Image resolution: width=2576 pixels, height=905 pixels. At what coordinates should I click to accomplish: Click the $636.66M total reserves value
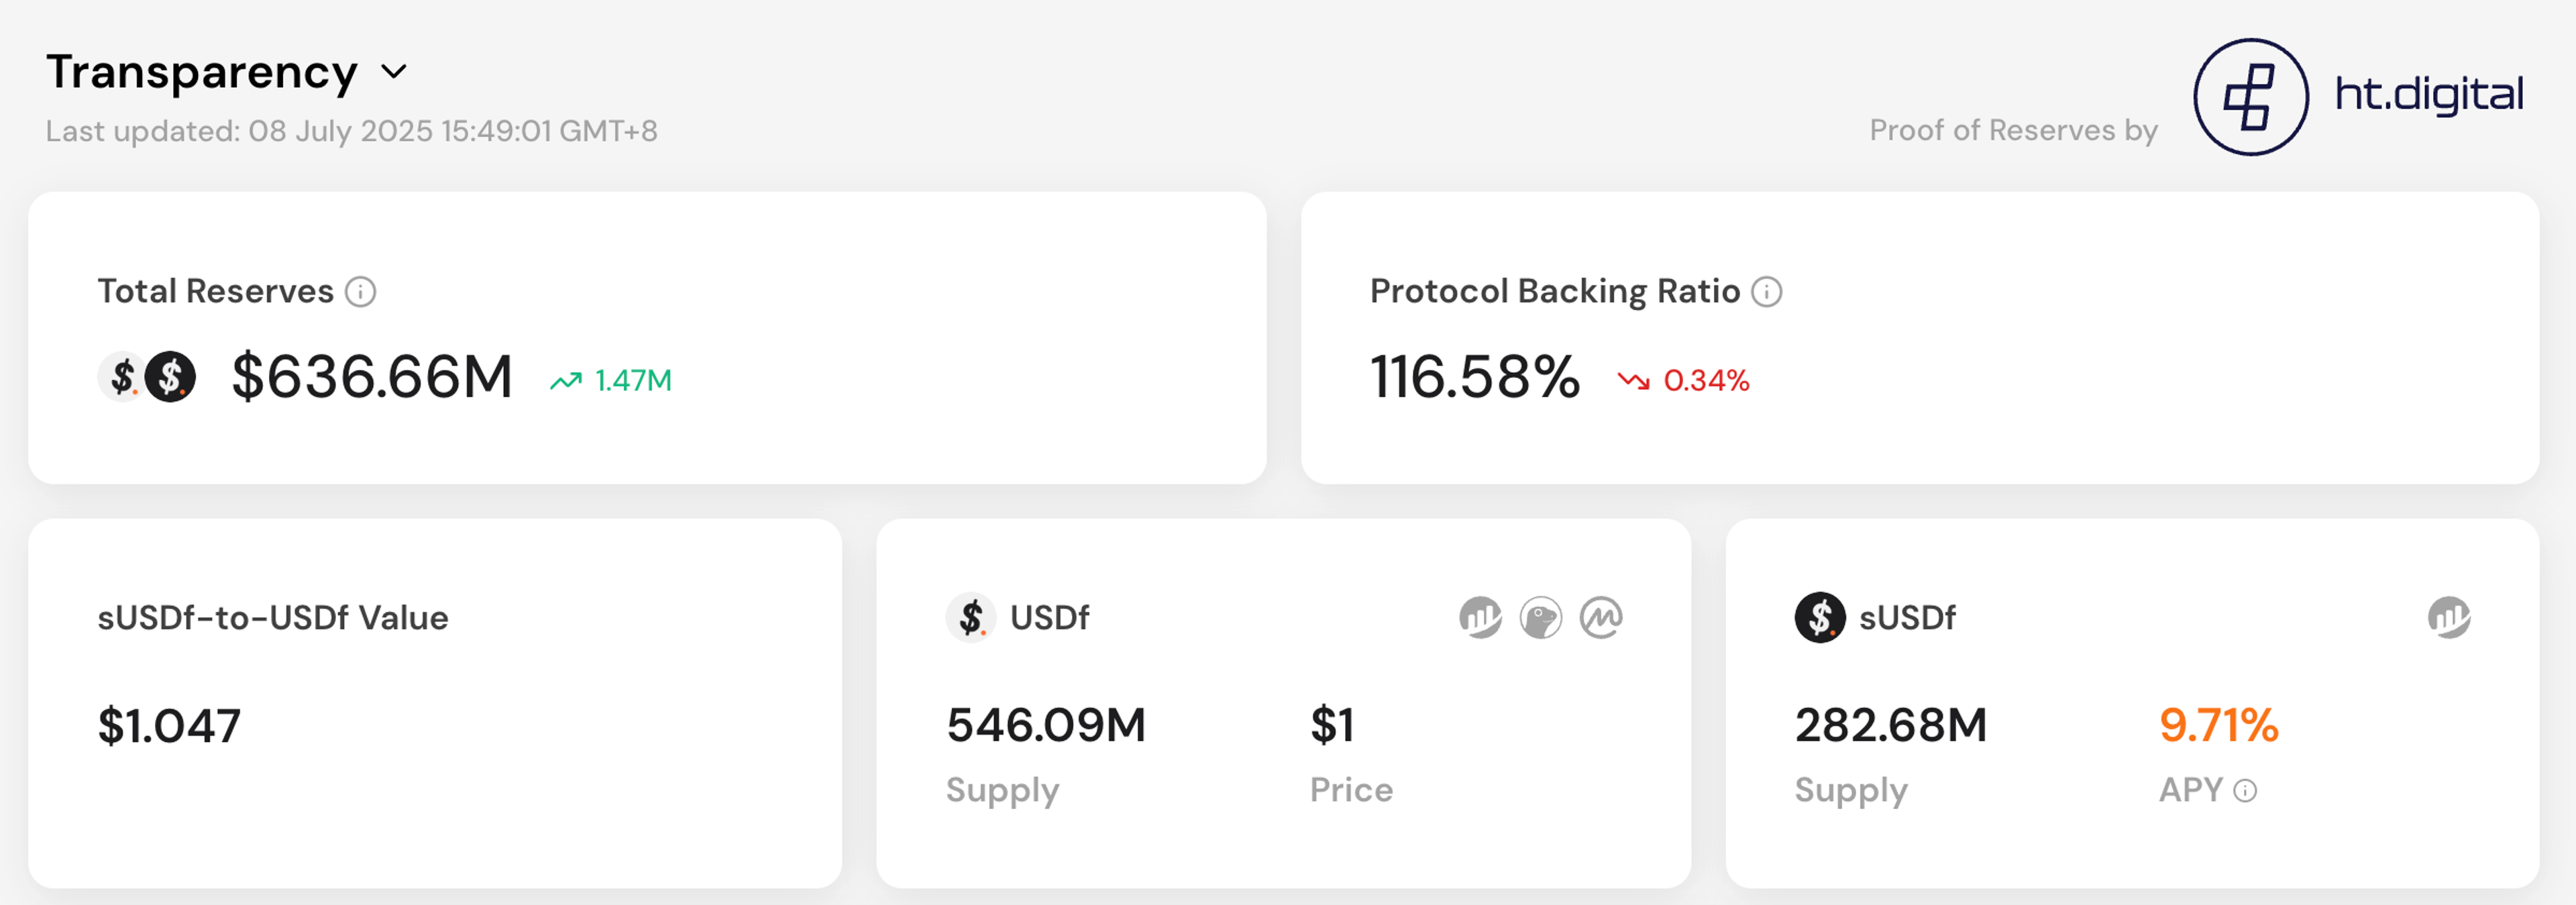pos(372,377)
